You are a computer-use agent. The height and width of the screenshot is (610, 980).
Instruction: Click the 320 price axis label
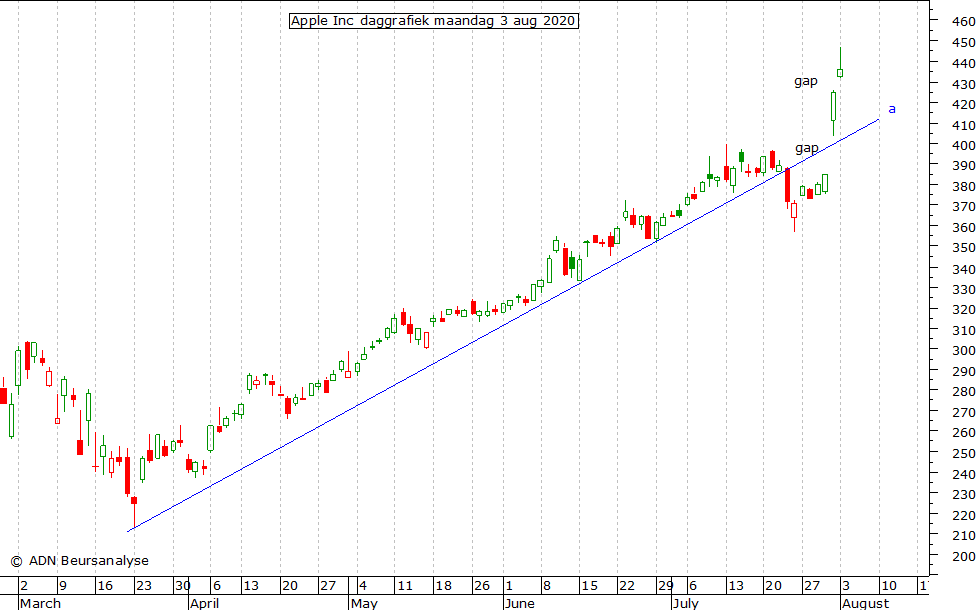coord(962,309)
